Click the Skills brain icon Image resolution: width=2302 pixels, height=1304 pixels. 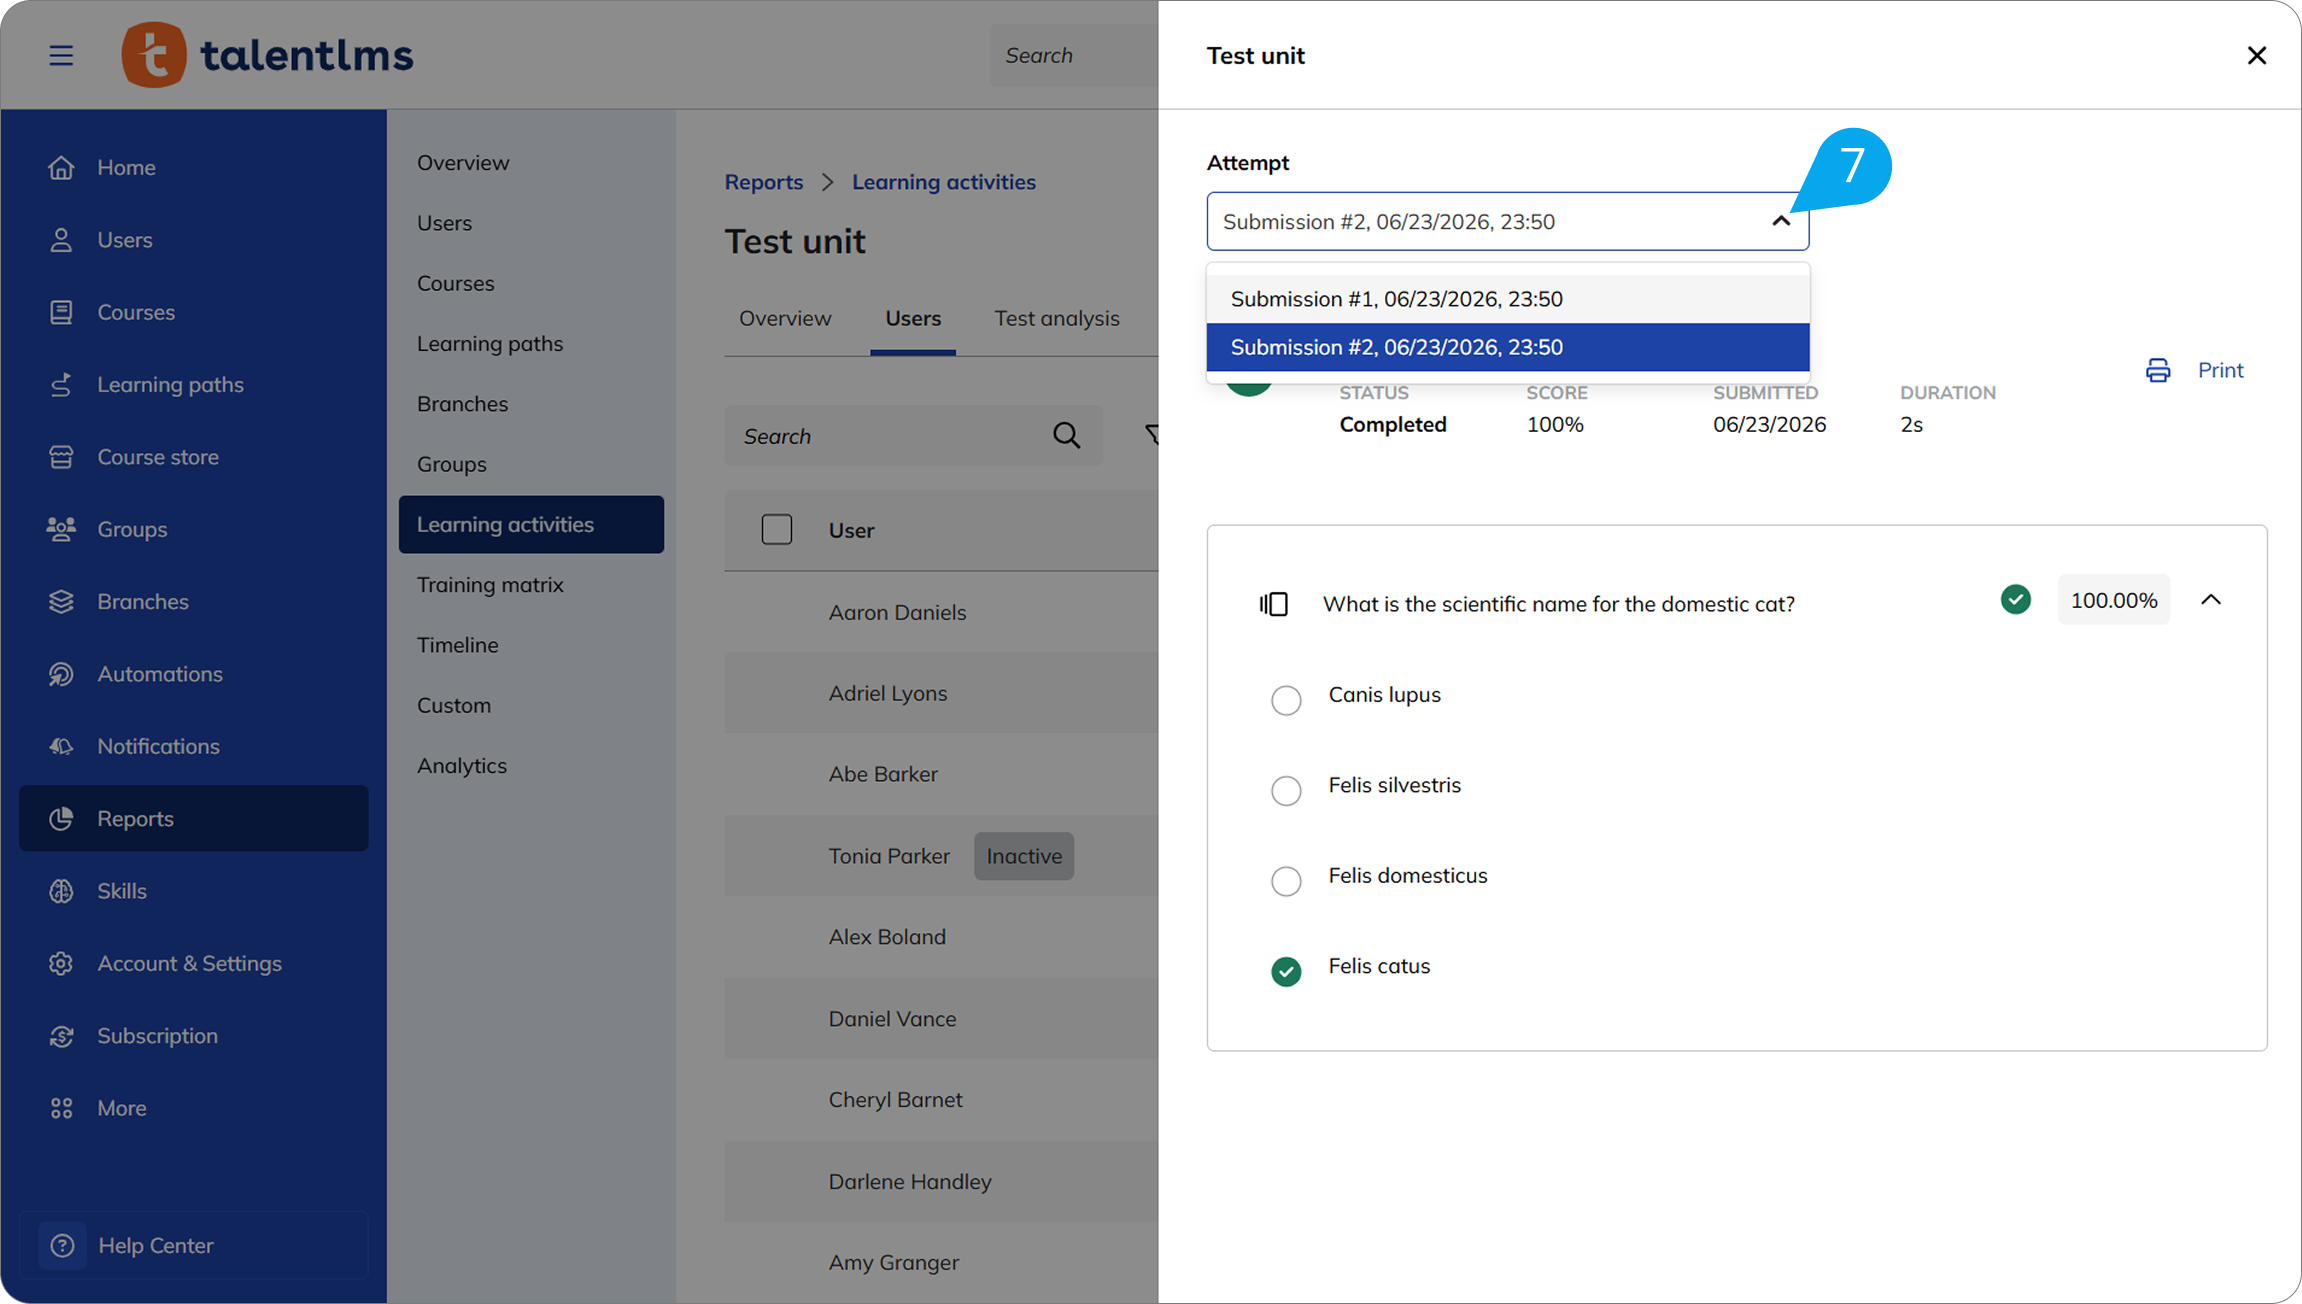[61, 891]
